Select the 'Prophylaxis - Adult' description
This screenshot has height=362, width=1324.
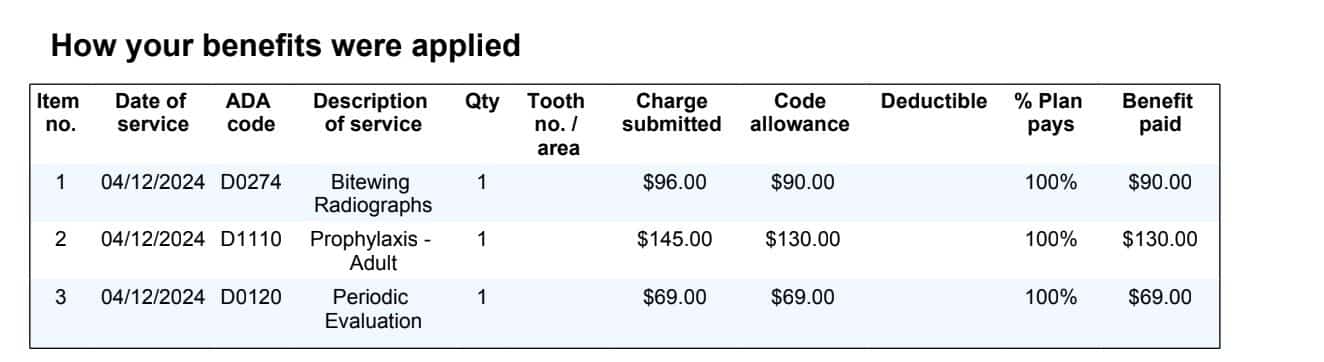(373, 251)
